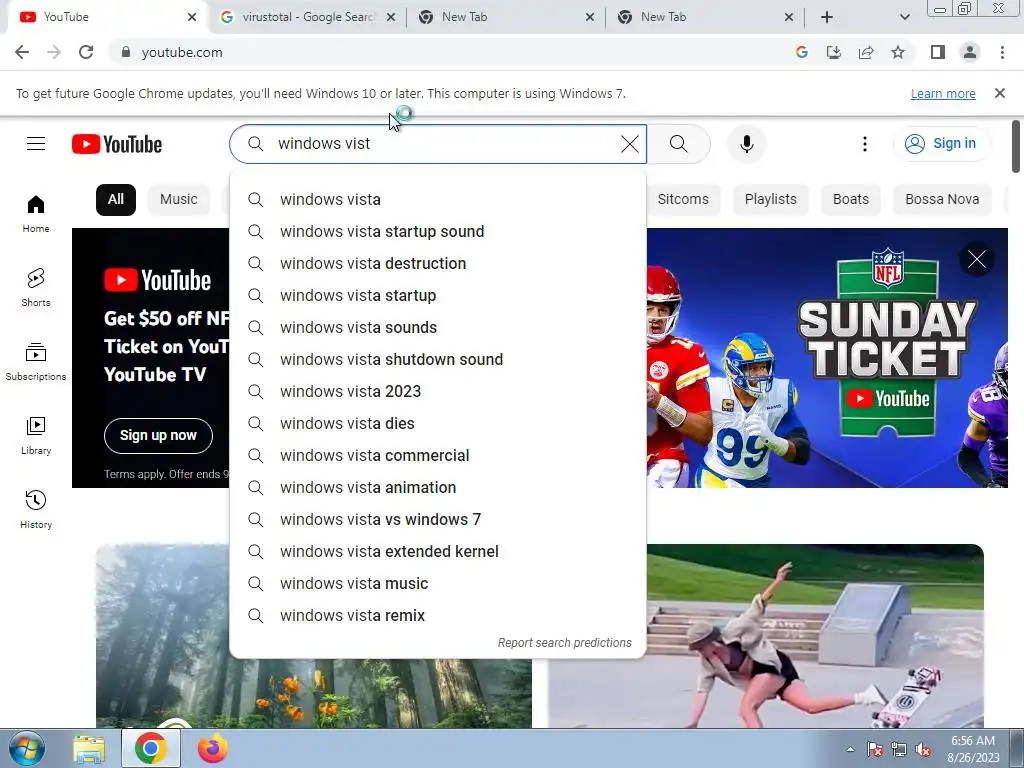Open YouTube settings three-dot menu
The image size is (1024, 768).
click(865, 144)
